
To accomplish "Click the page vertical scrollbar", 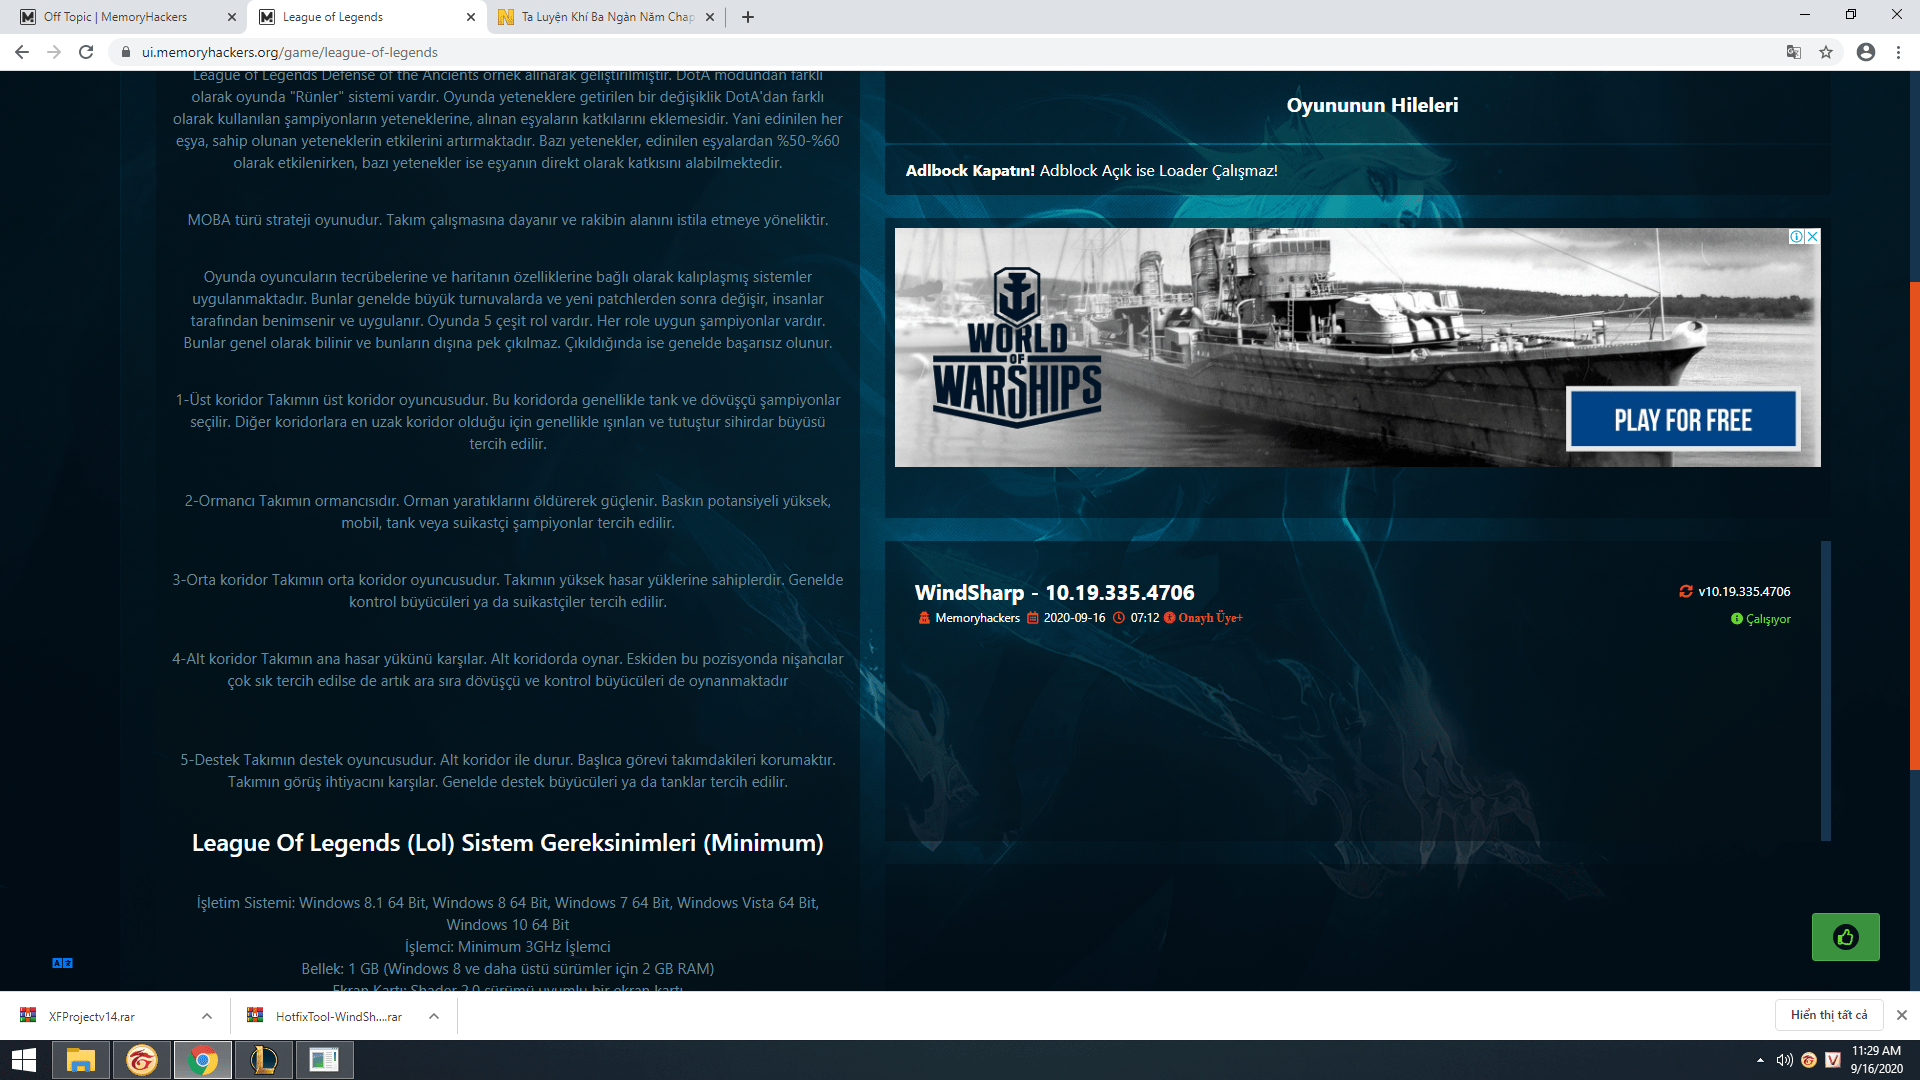I will [1914, 525].
